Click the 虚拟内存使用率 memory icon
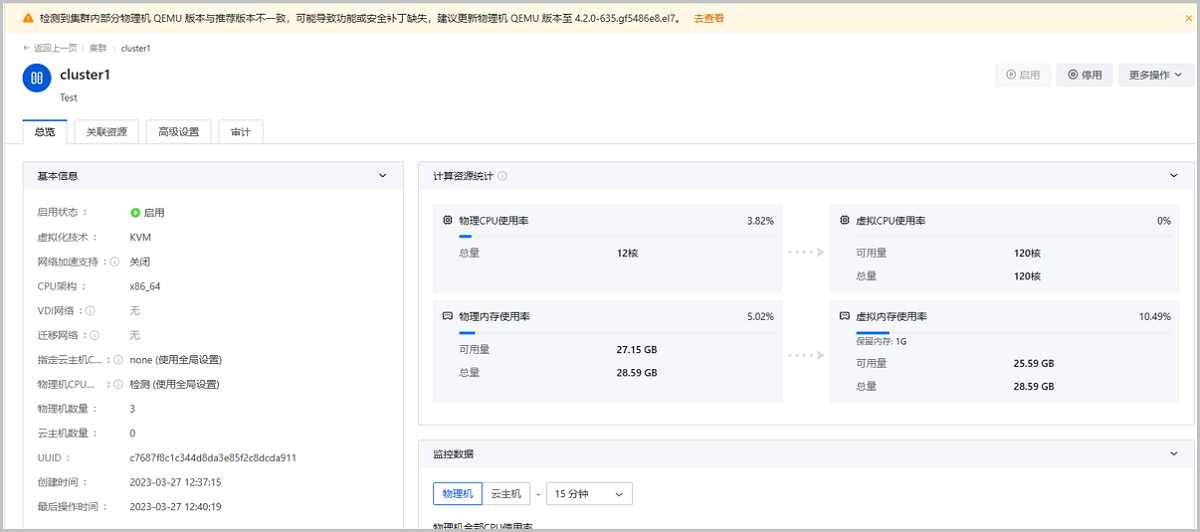The height and width of the screenshot is (532, 1200). coord(845,316)
